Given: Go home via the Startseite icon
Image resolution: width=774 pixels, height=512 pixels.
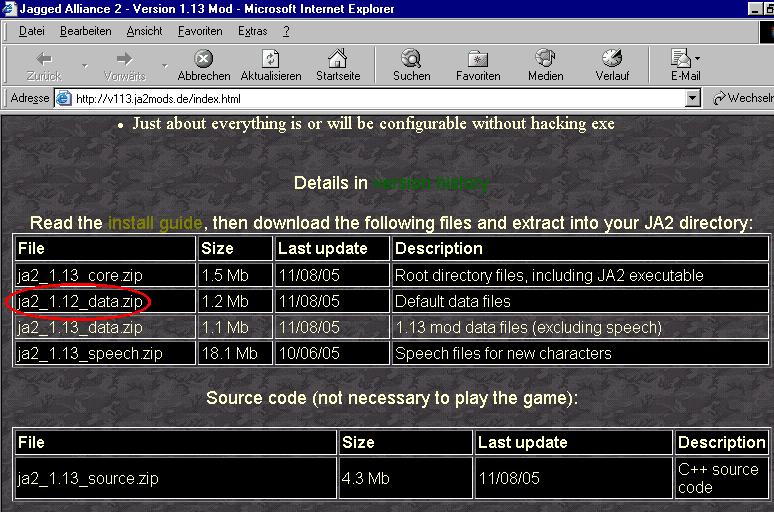Looking at the screenshot, I should (x=338, y=59).
